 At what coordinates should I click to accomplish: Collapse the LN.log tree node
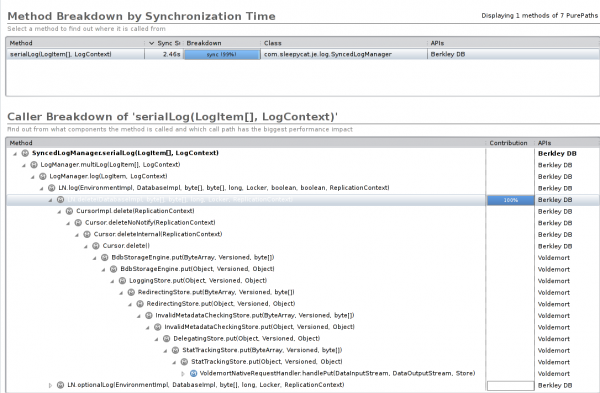[41, 188]
